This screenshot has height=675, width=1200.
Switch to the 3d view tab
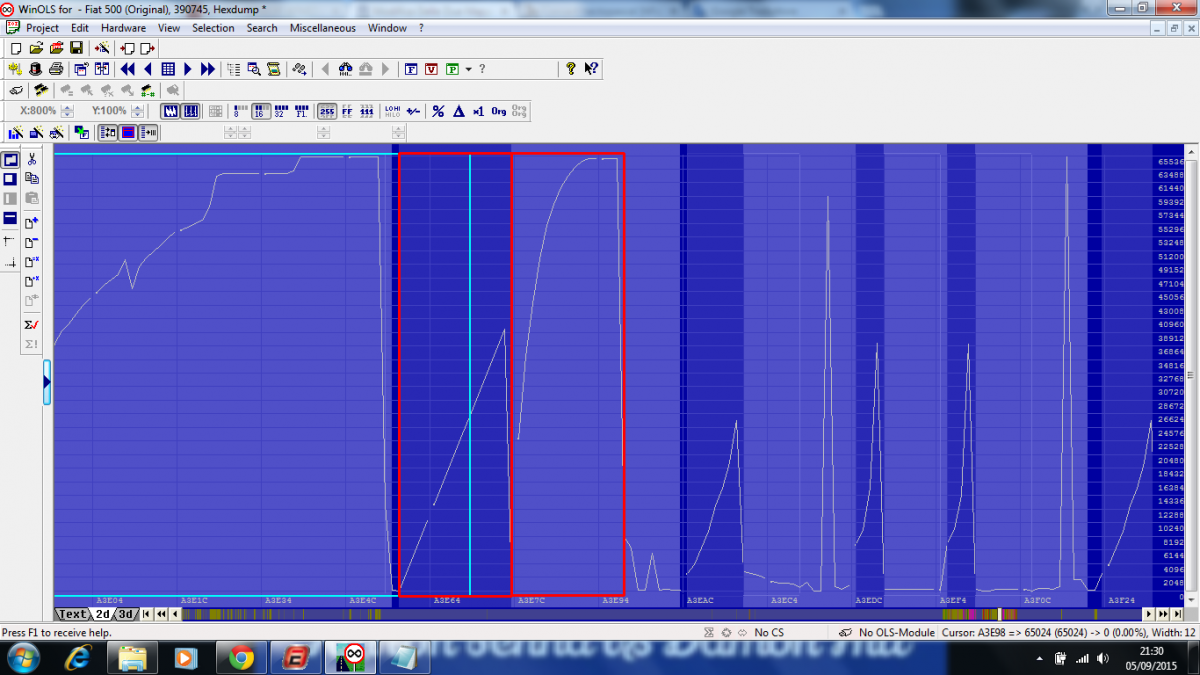[x=125, y=614]
